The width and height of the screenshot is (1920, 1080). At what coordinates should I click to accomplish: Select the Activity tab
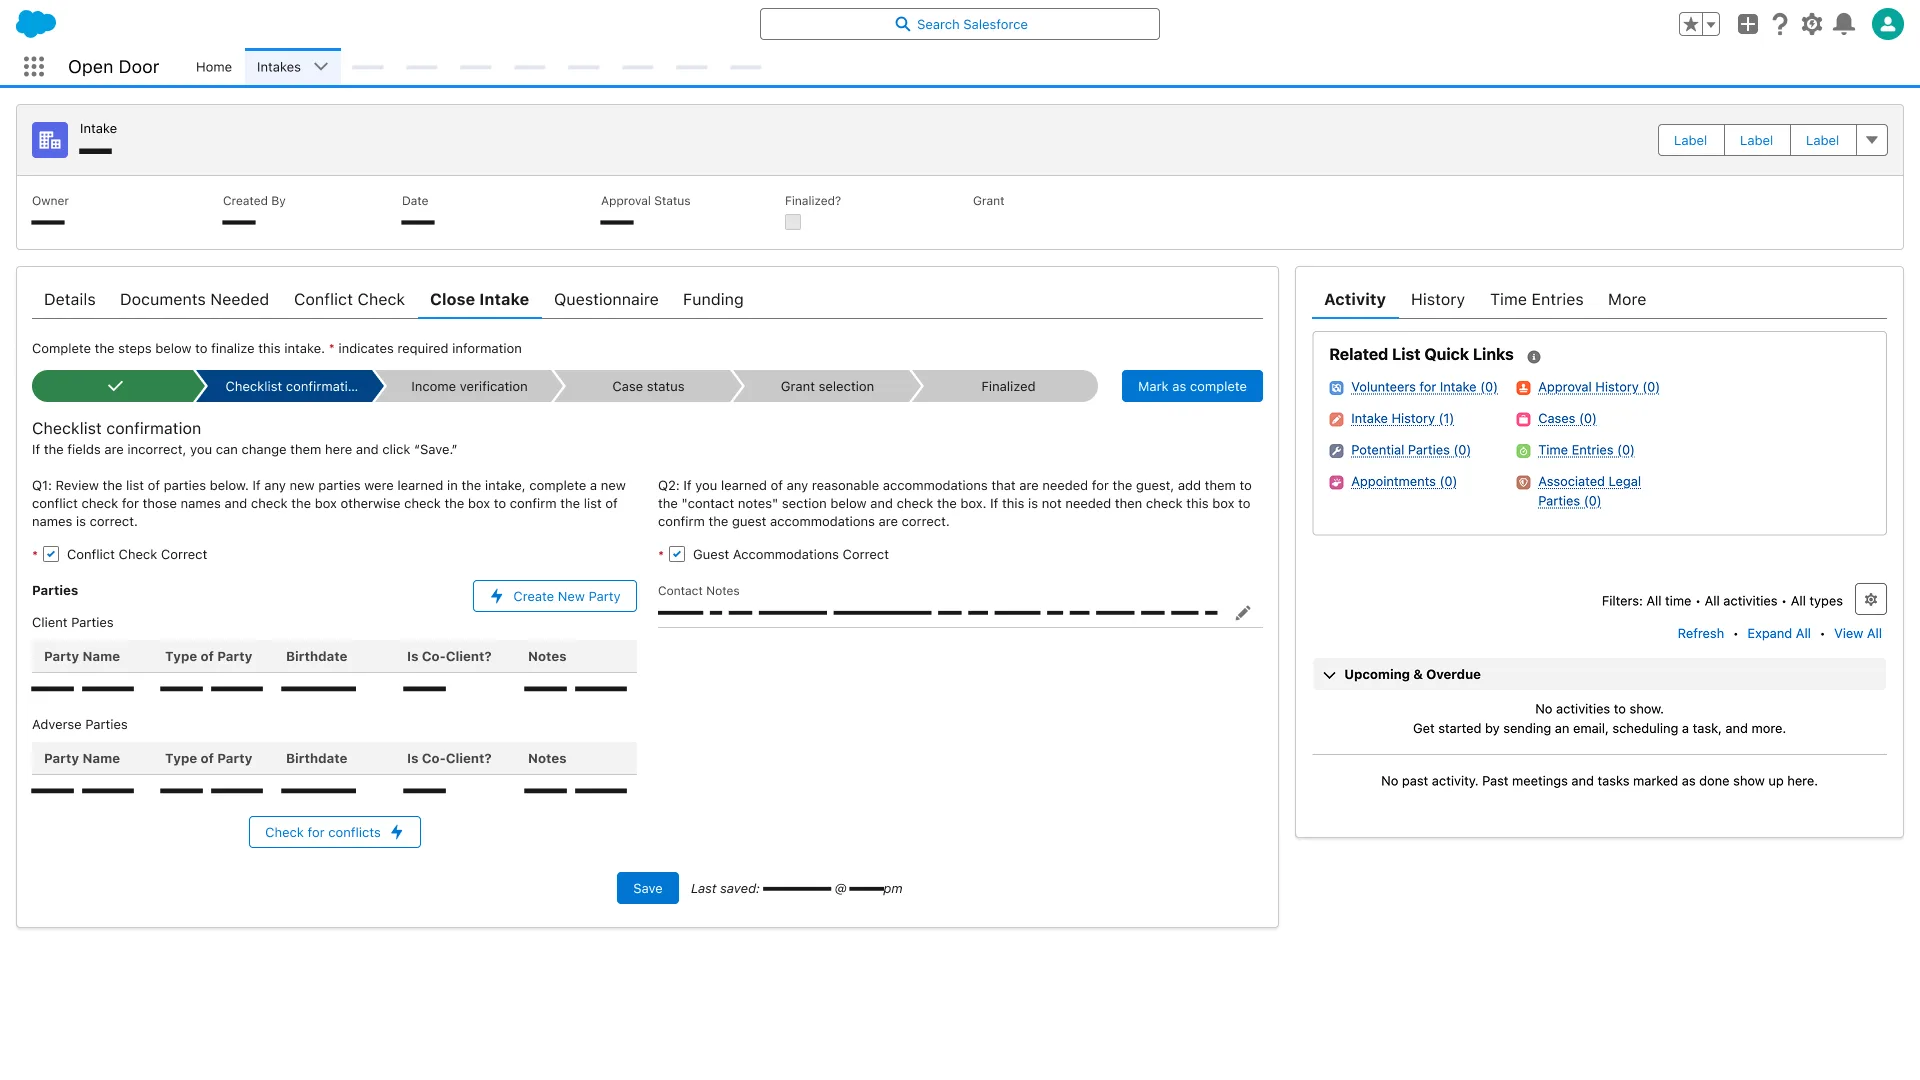click(x=1355, y=299)
